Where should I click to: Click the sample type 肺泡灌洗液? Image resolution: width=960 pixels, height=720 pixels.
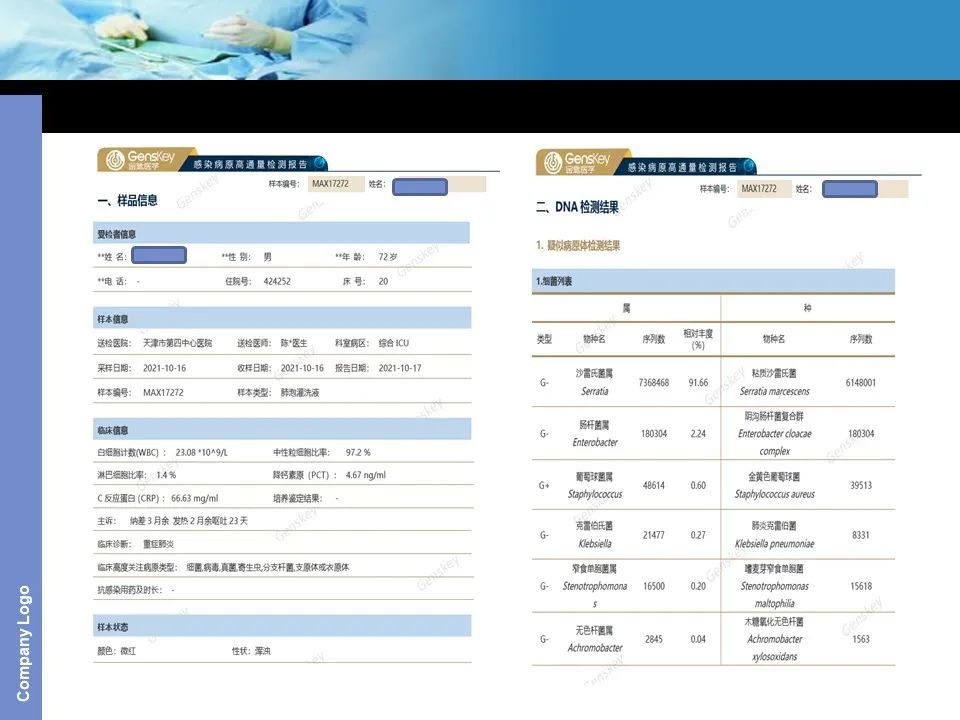click(300, 392)
